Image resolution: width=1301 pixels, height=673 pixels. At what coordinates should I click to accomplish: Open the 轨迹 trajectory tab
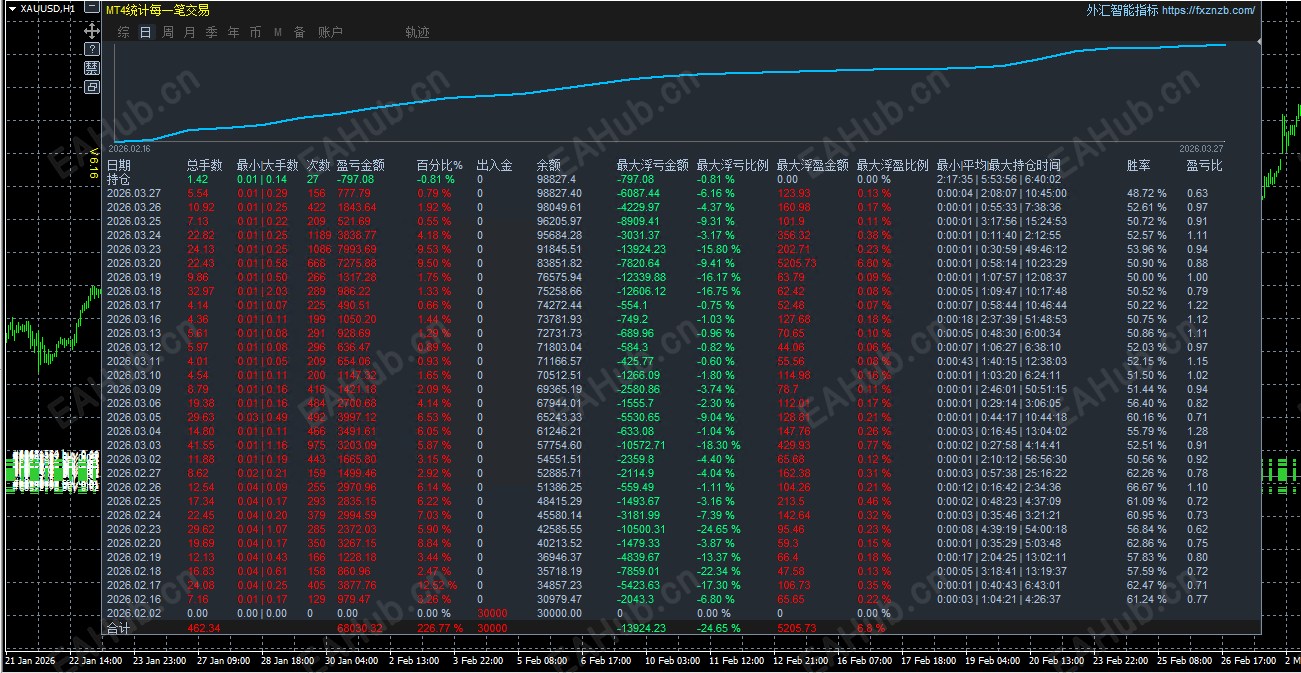(x=417, y=32)
